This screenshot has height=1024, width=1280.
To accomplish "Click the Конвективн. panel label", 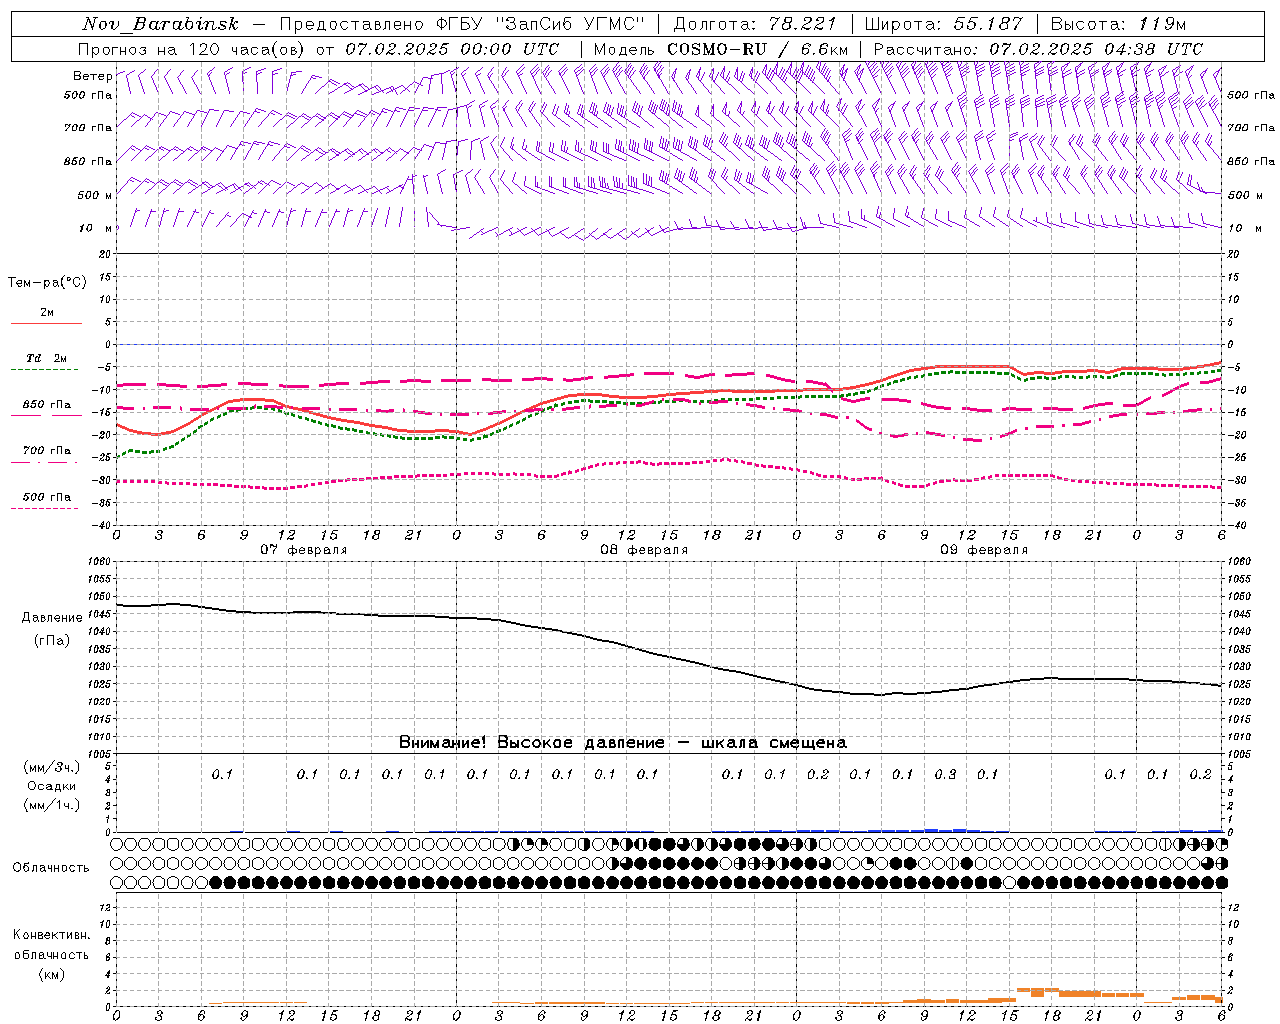I will pos(51,935).
